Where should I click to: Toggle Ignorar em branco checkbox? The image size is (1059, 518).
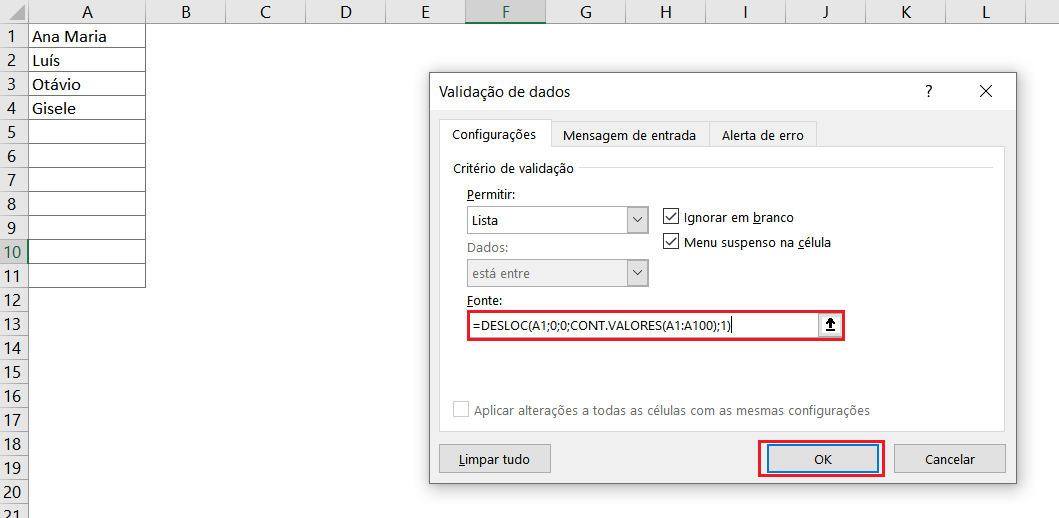coord(671,217)
